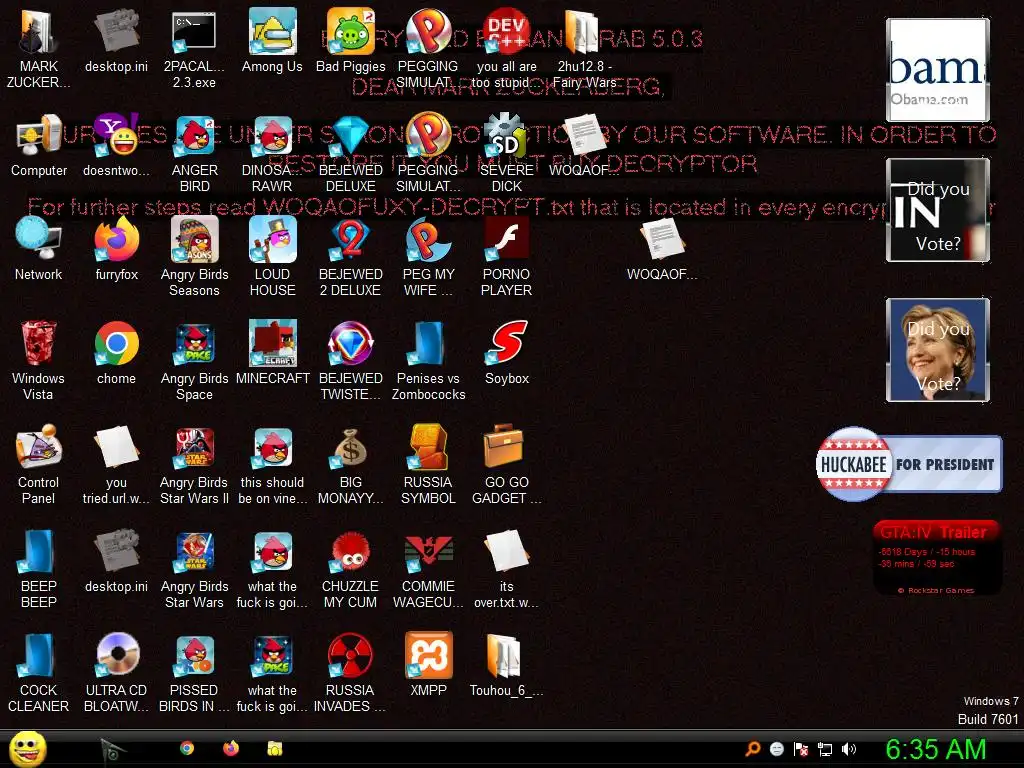The width and height of the screenshot is (1024, 768).
Task: Open Chrome from the taskbar
Action: click(x=187, y=748)
